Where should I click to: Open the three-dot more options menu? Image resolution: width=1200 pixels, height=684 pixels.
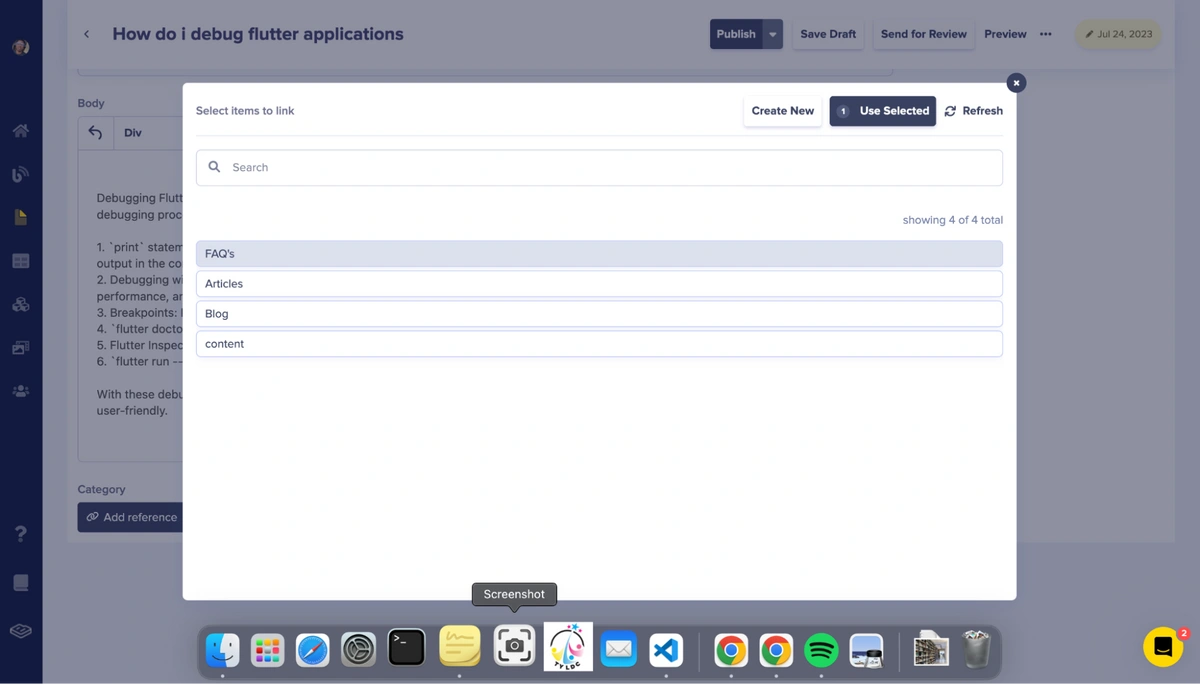click(1045, 34)
